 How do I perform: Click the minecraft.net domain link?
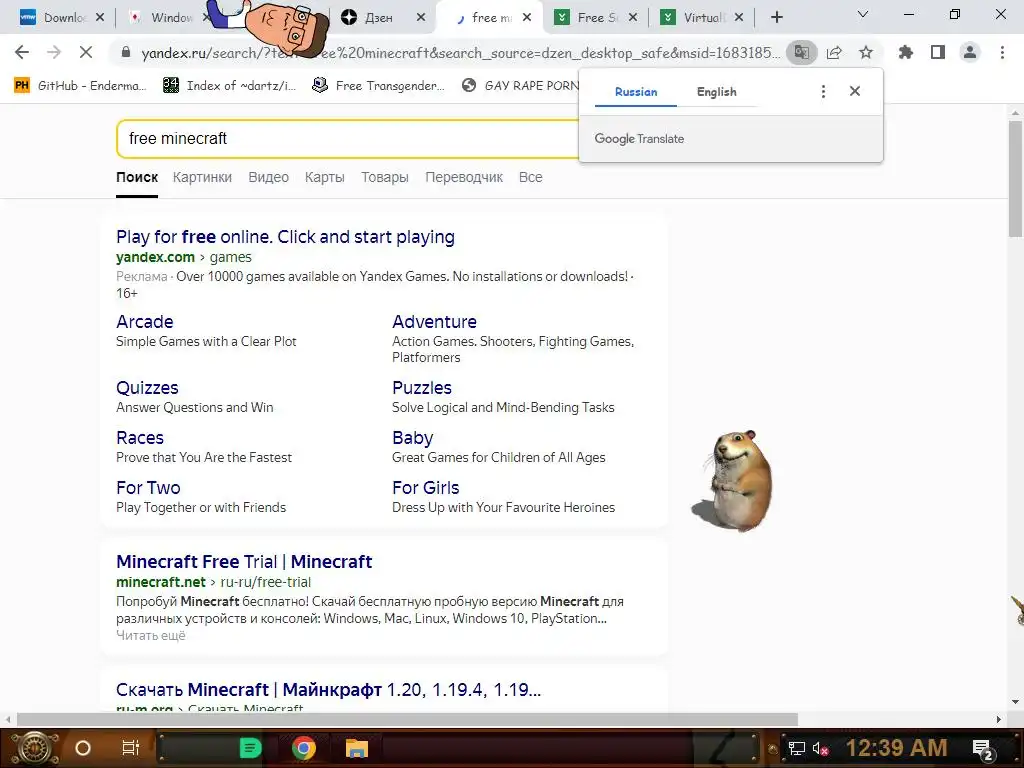[x=161, y=582]
